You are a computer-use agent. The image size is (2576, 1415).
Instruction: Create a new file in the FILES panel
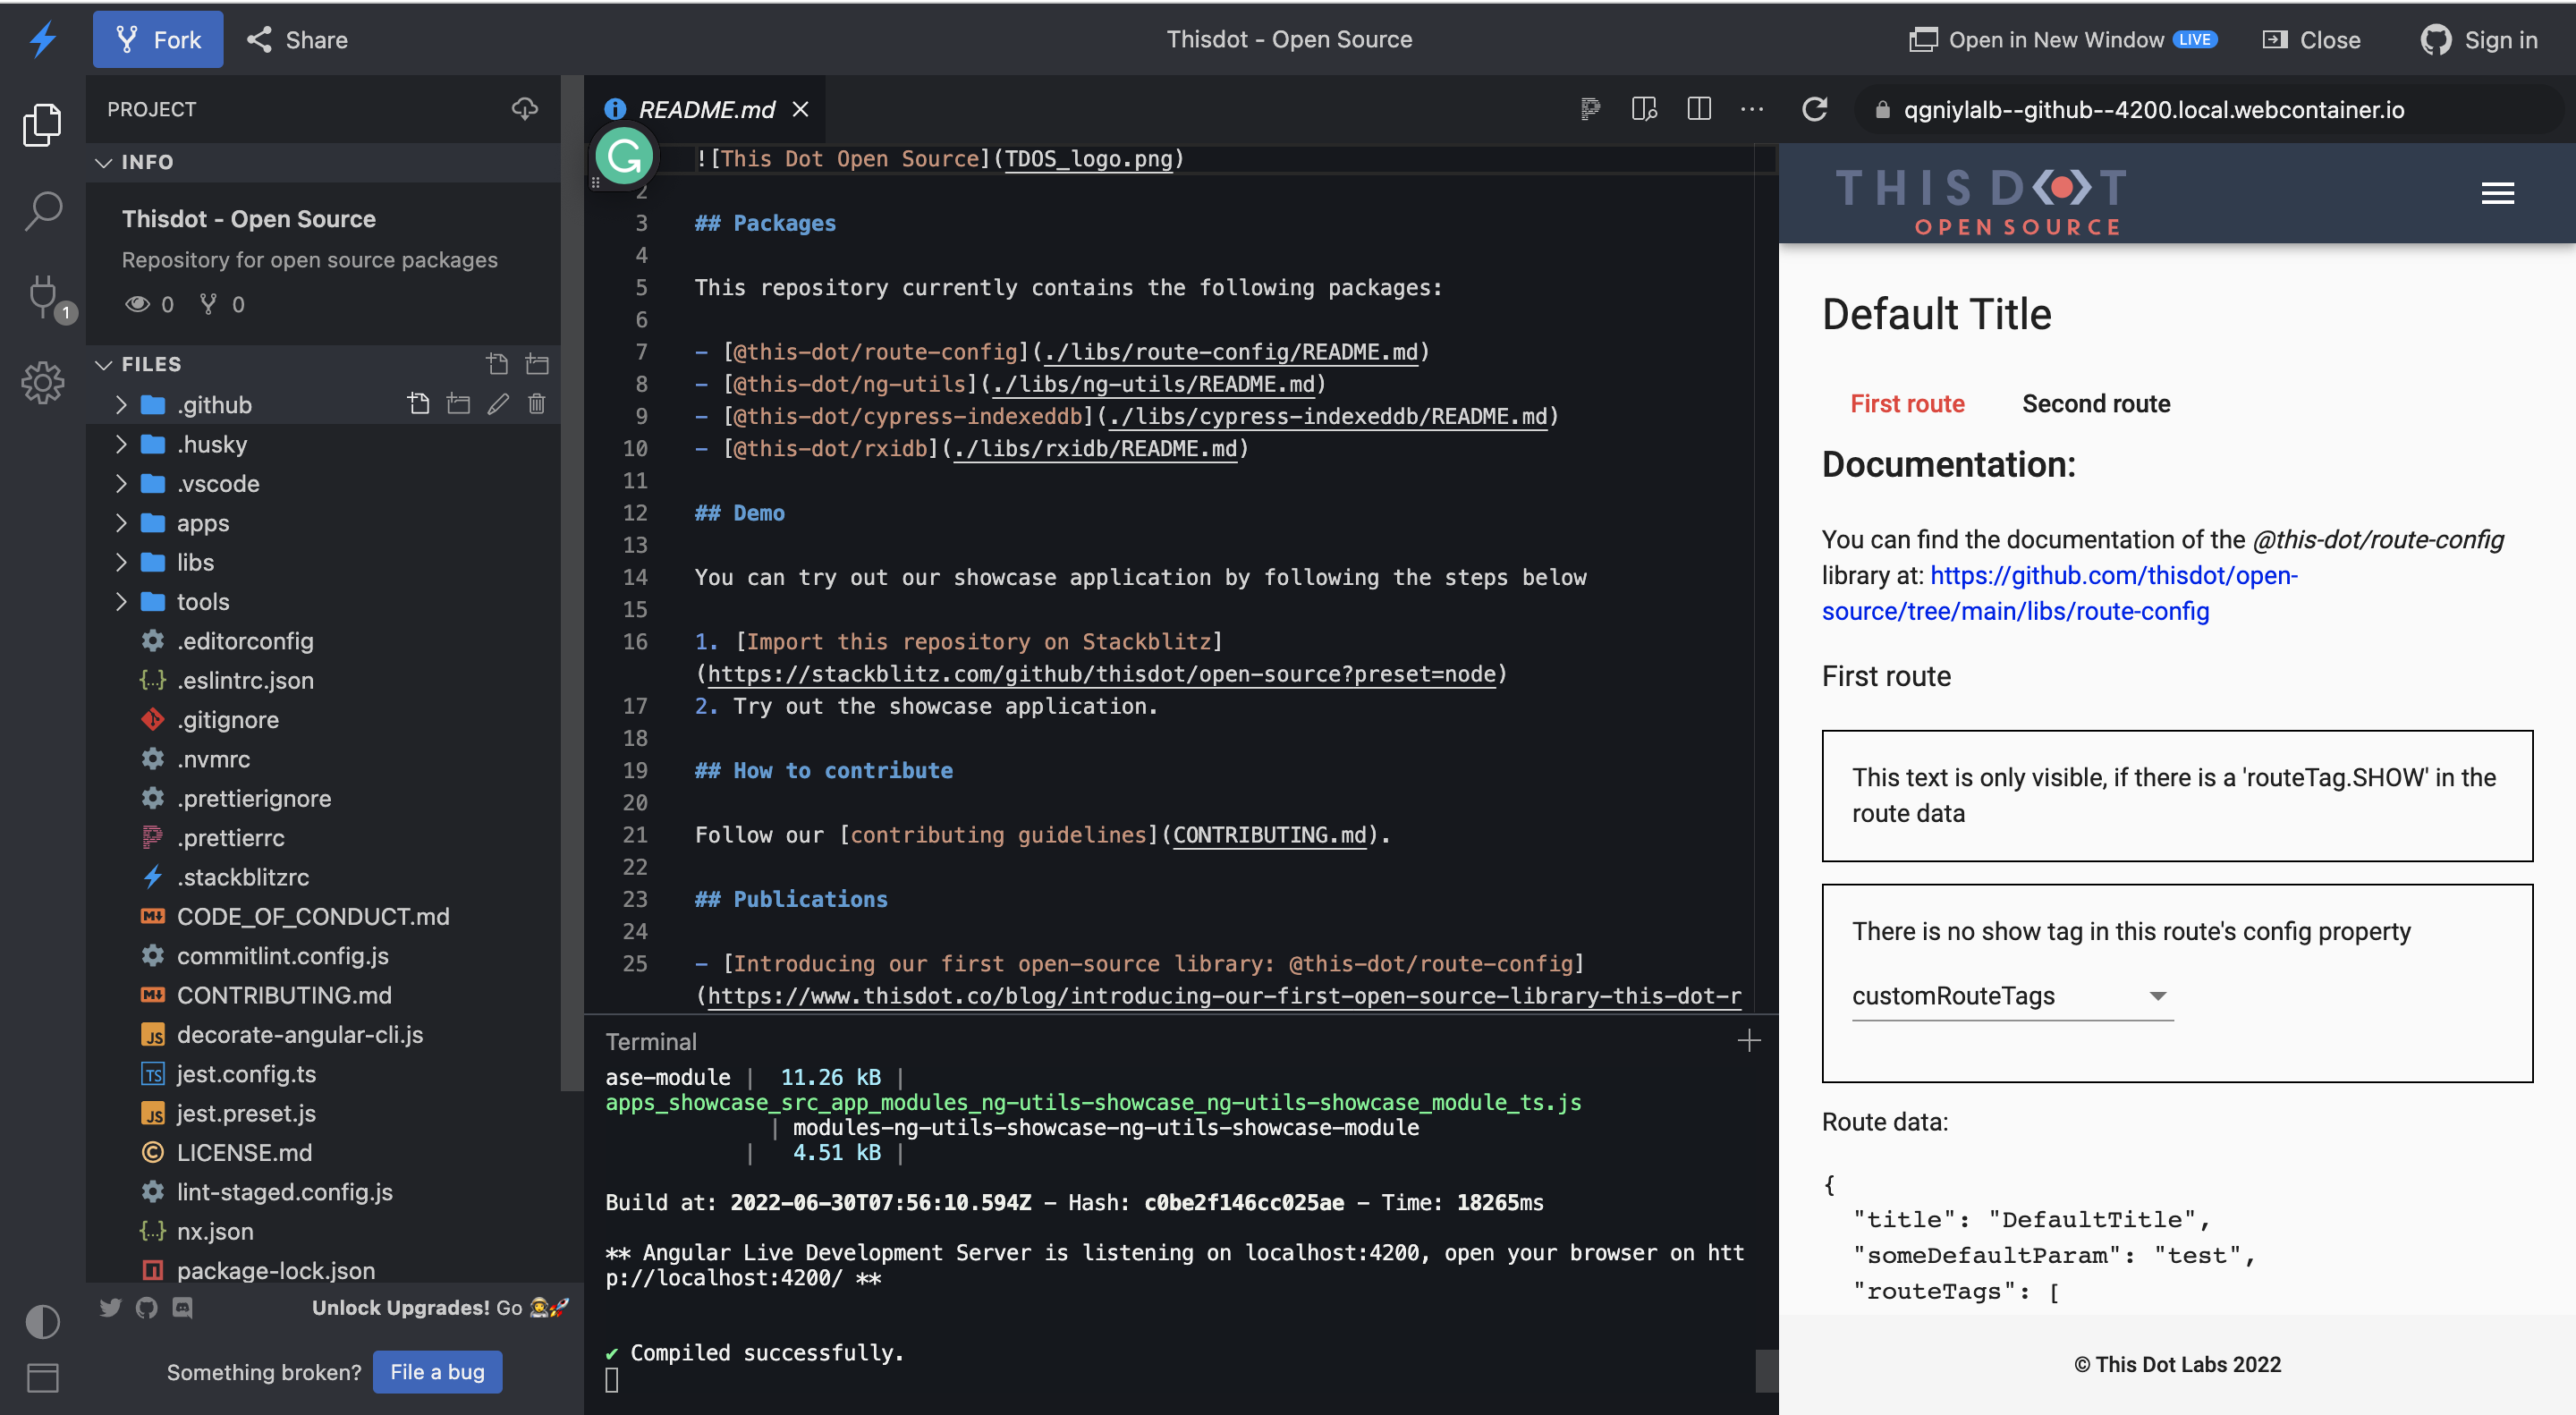(x=498, y=364)
